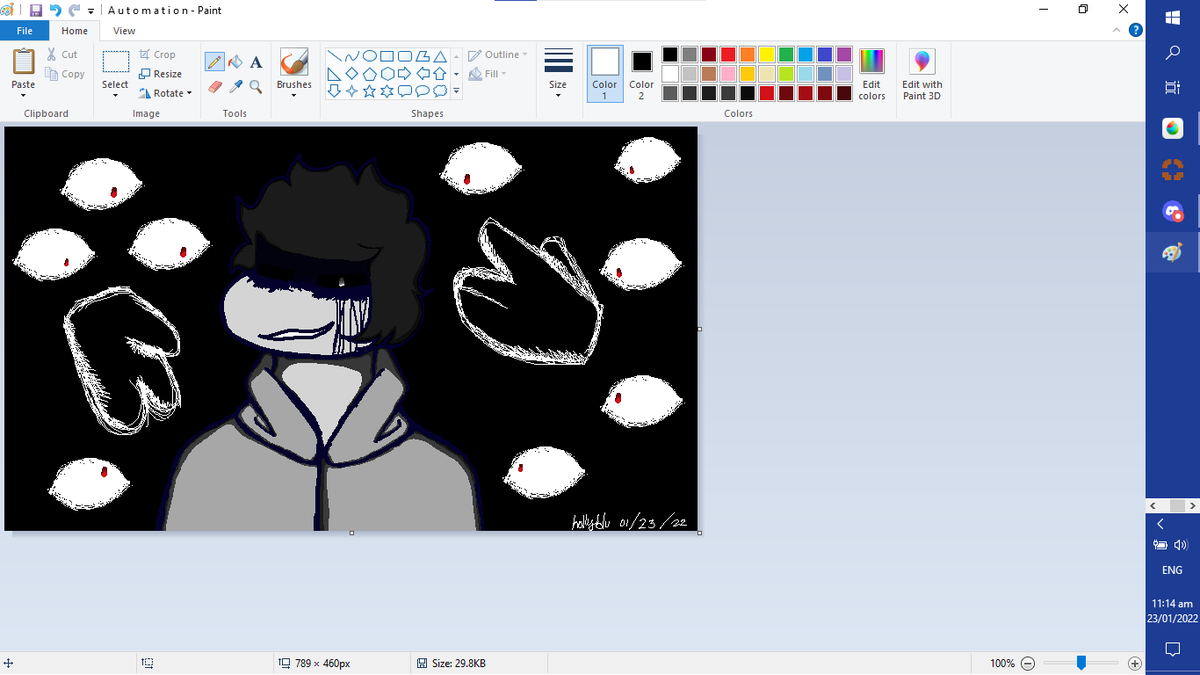This screenshot has height=675, width=1200.
Task: Collapse the ribbon with the chevron
Action: pos(1118,30)
